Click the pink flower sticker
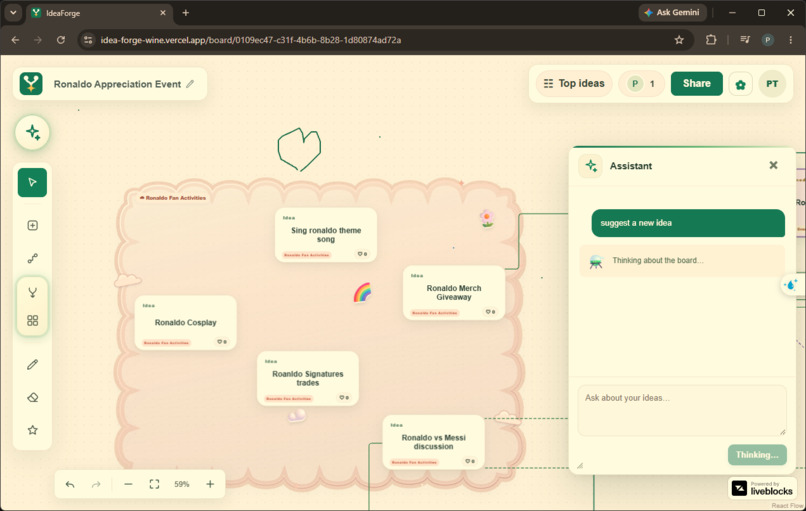Viewport: 806px width, 511px height. pos(487,218)
